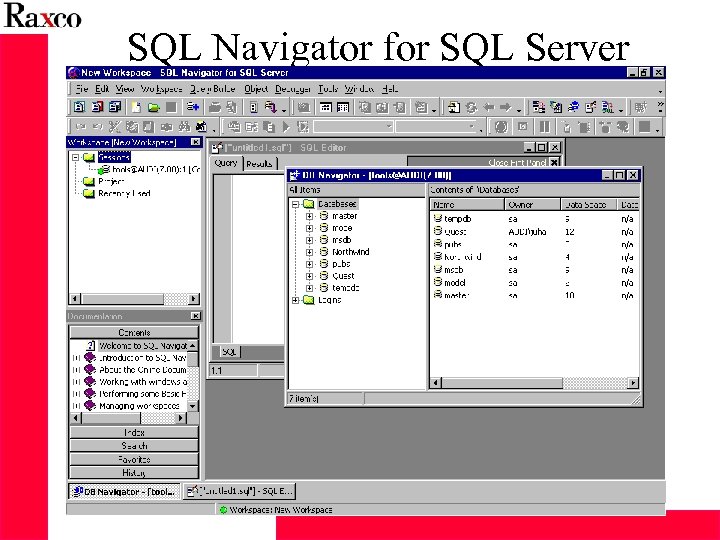720x540 pixels.
Task: Click the blue people icon in top toolbar
Action: click(x=573, y=107)
